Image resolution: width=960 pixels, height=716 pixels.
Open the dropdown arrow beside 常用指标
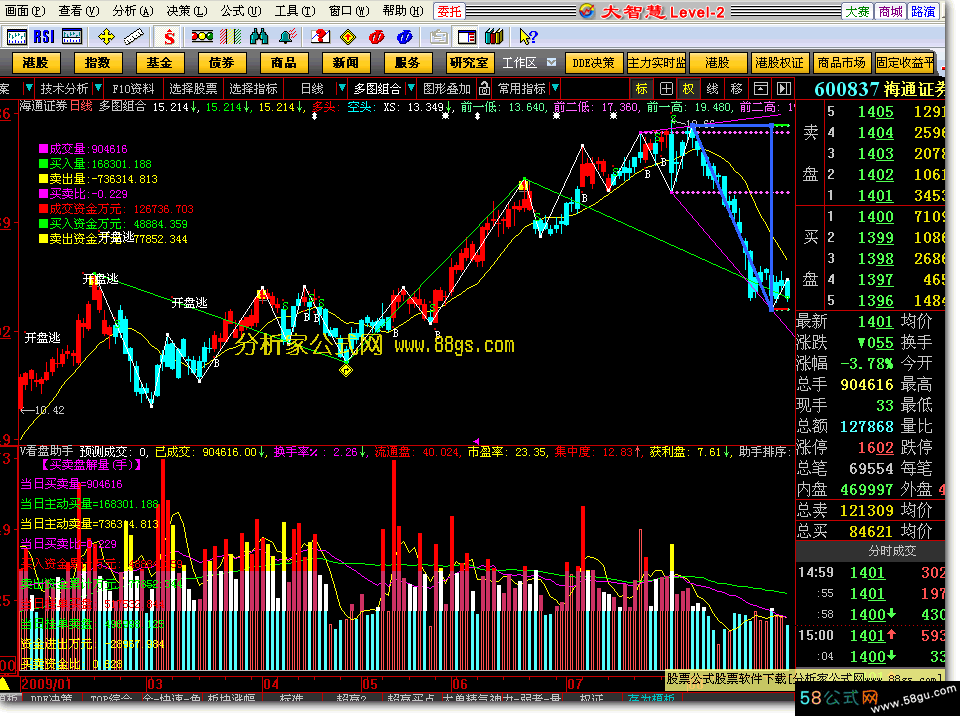(555, 89)
